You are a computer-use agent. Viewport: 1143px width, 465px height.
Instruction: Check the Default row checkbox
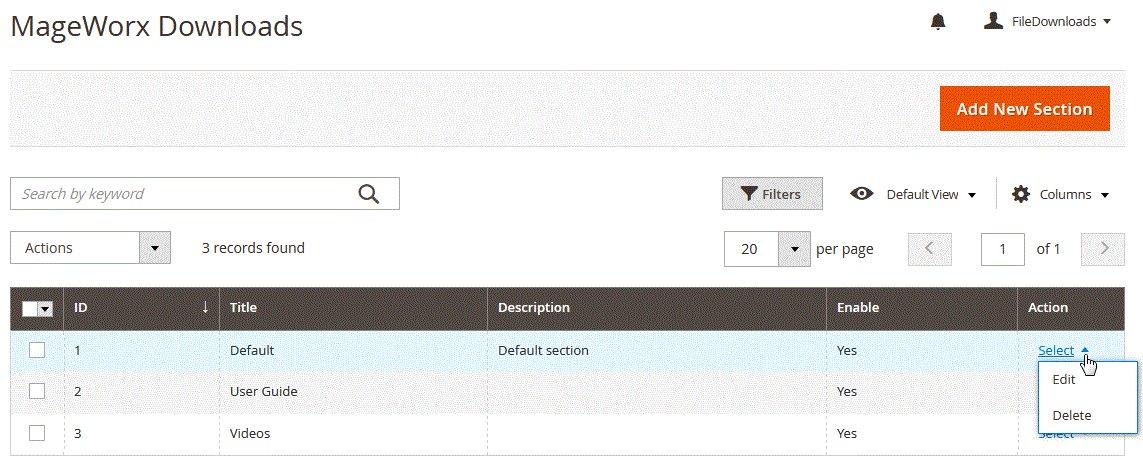click(37, 350)
